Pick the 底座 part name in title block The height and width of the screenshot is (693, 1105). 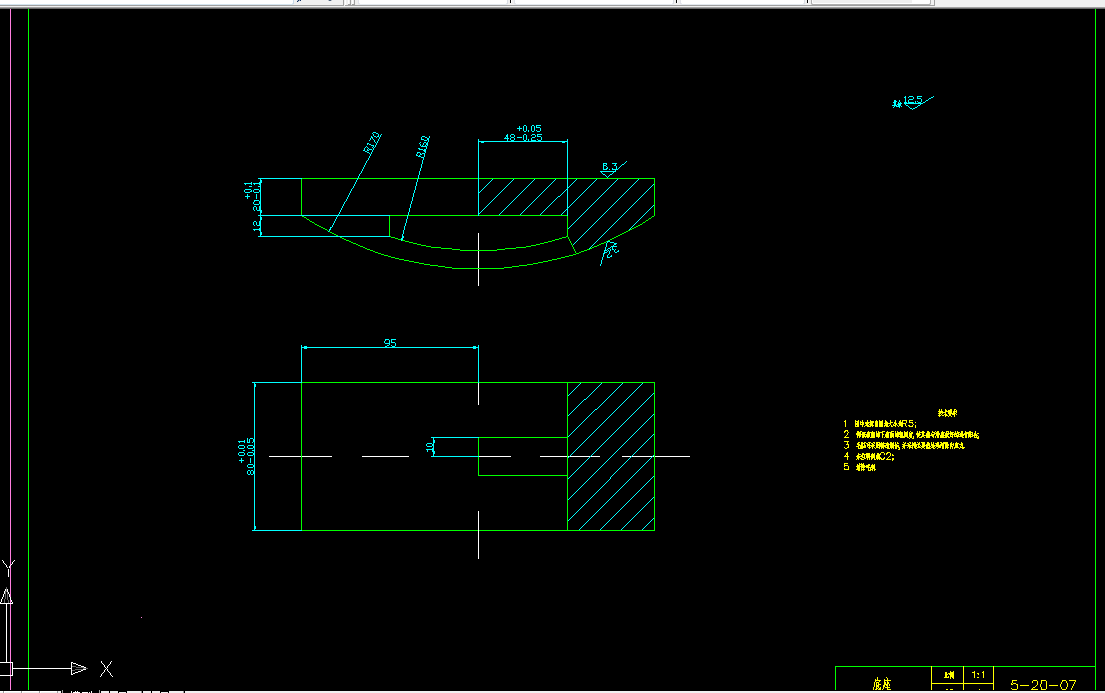[x=882, y=684]
